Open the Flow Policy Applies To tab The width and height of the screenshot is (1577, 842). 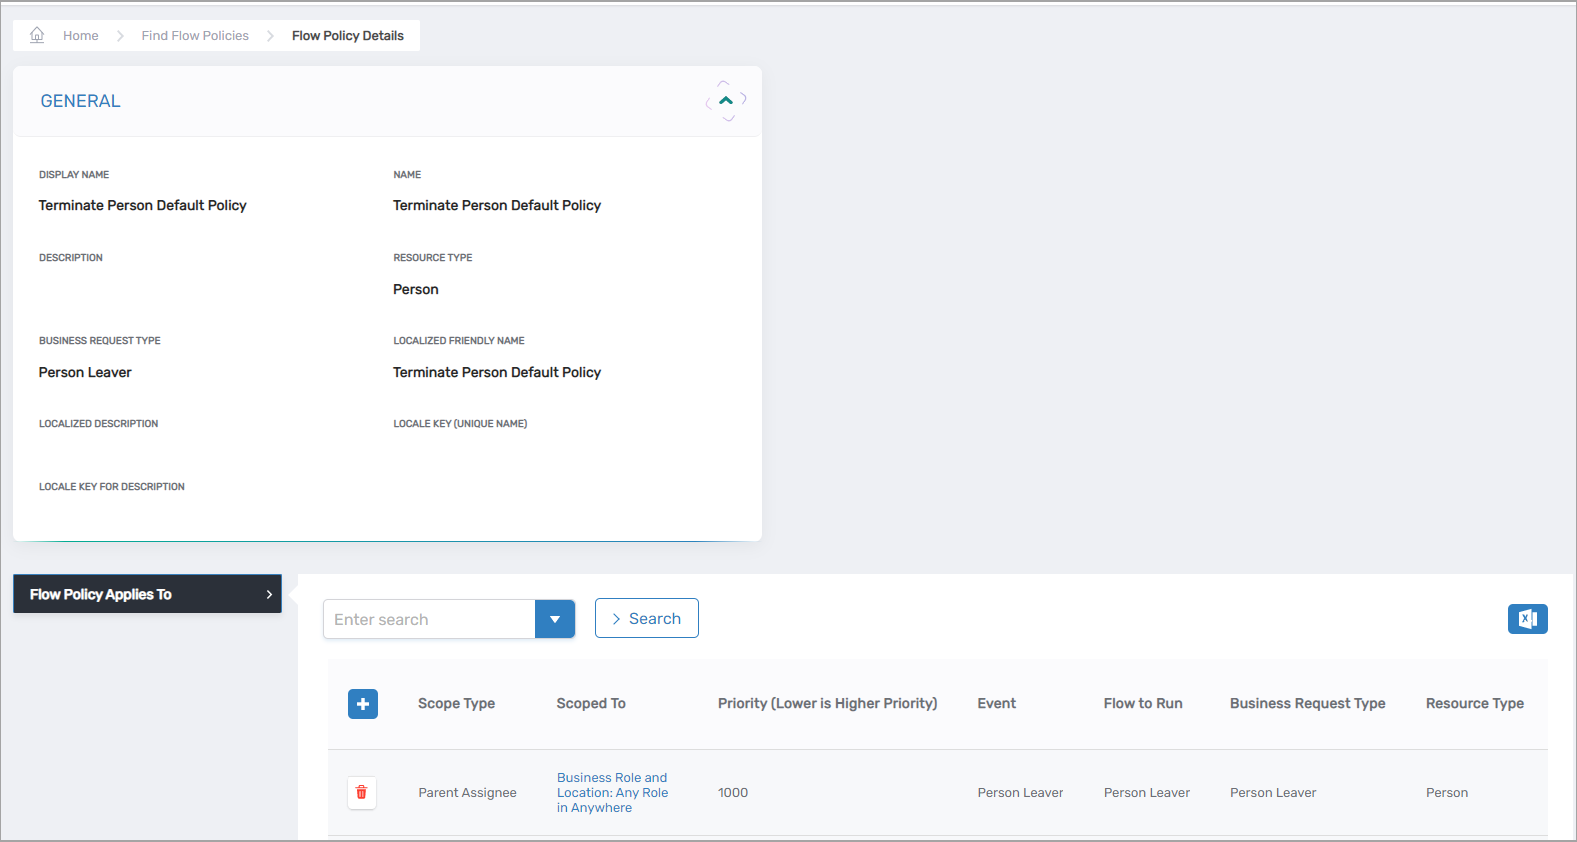click(x=147, y=594)
